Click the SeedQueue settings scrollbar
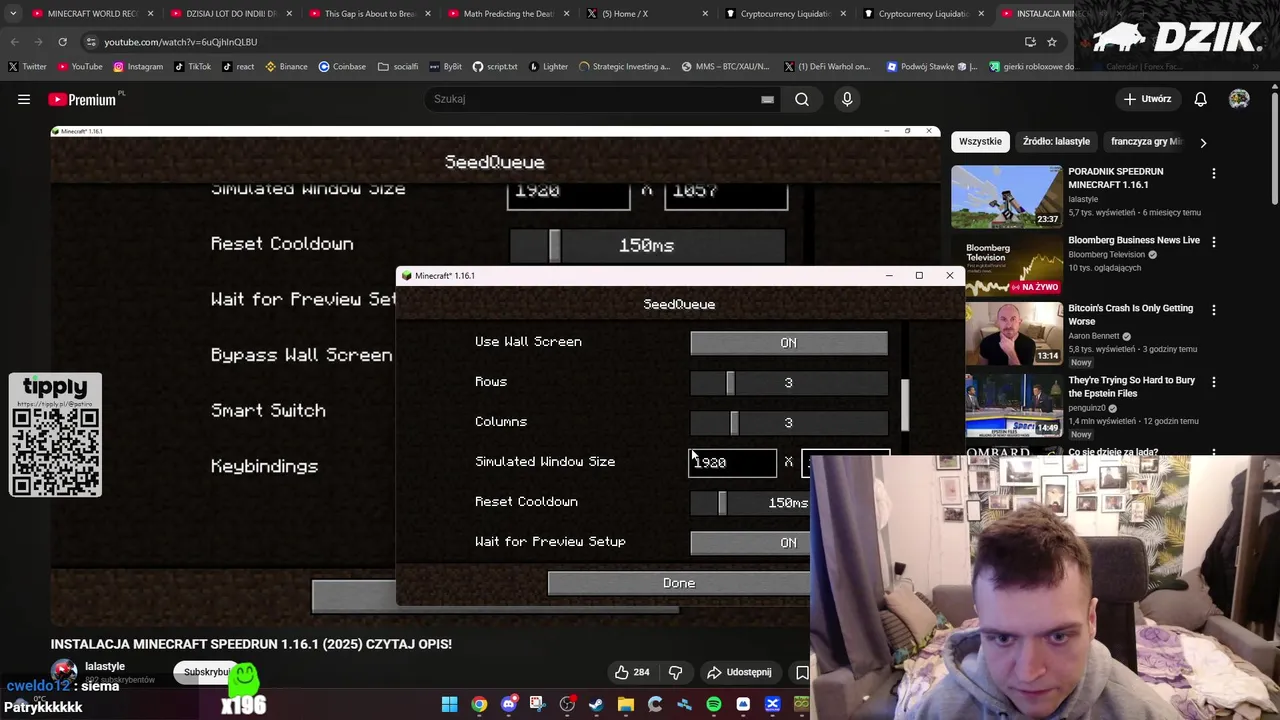 coord(905,405)
